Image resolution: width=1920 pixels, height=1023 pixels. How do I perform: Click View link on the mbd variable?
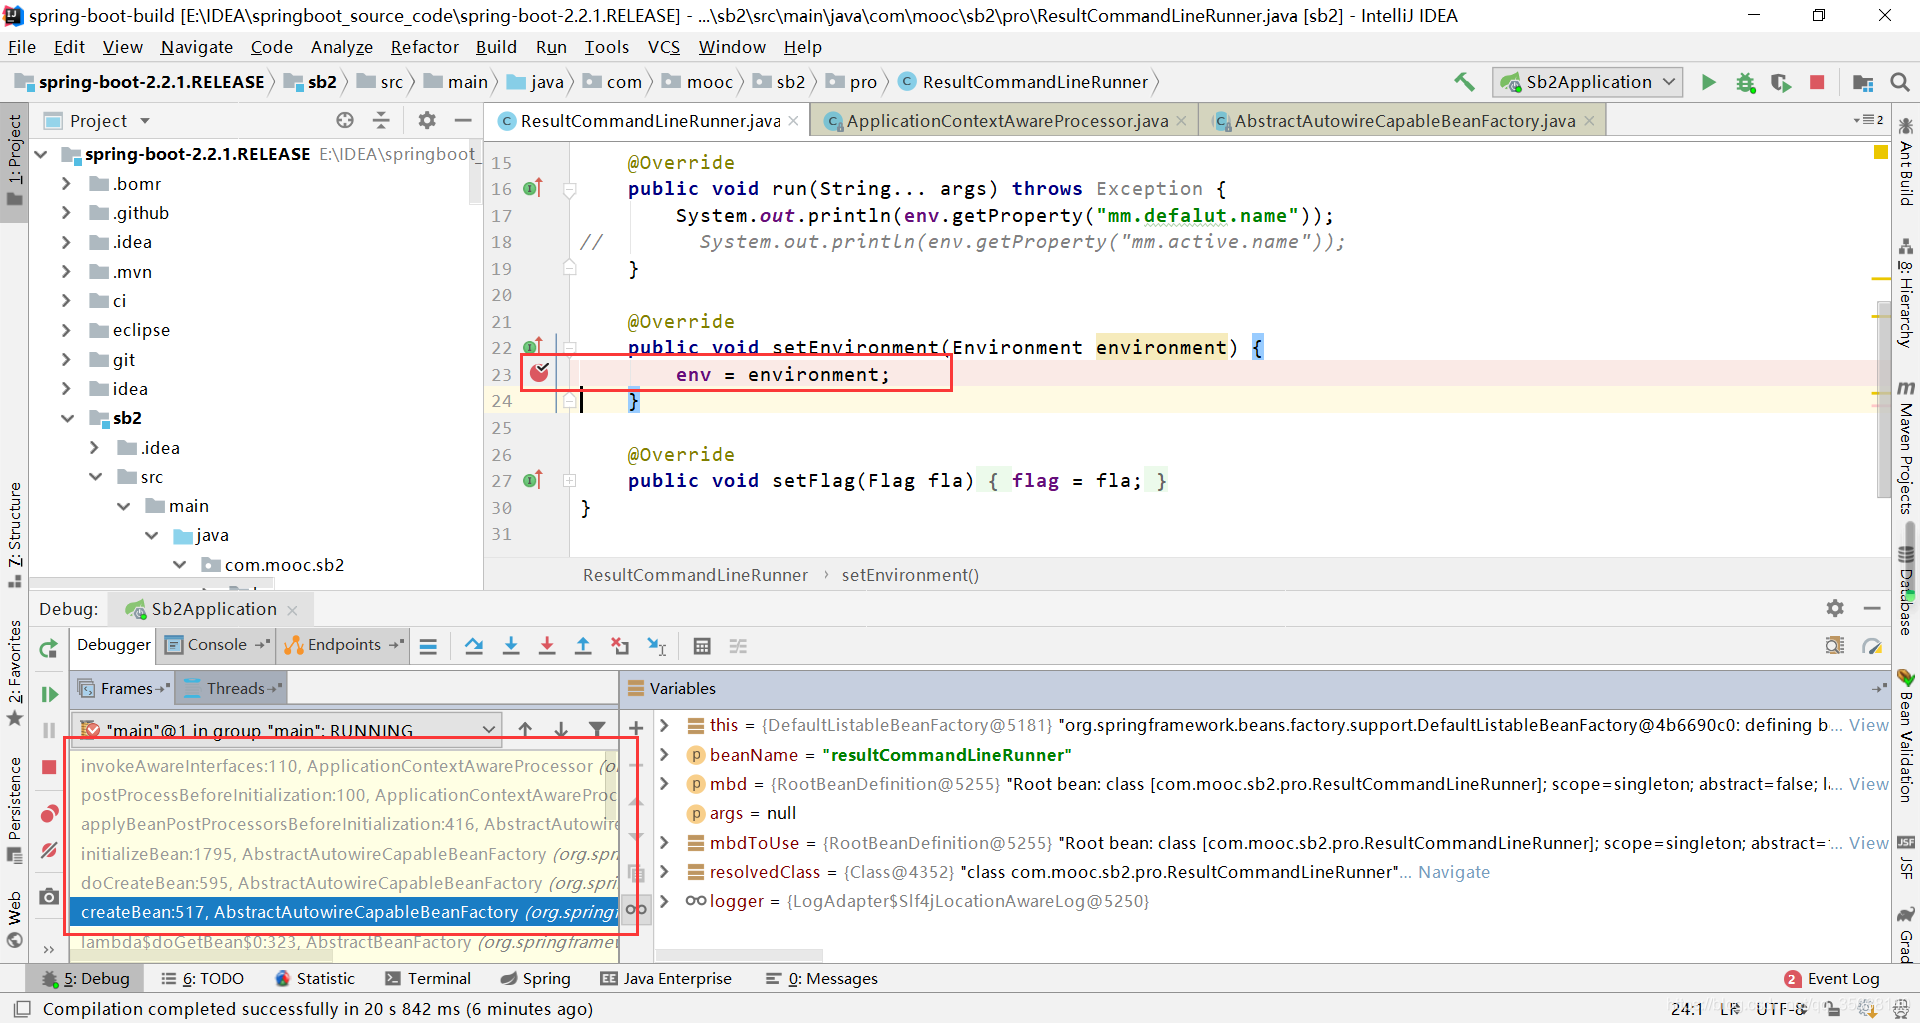(1868, 784)
